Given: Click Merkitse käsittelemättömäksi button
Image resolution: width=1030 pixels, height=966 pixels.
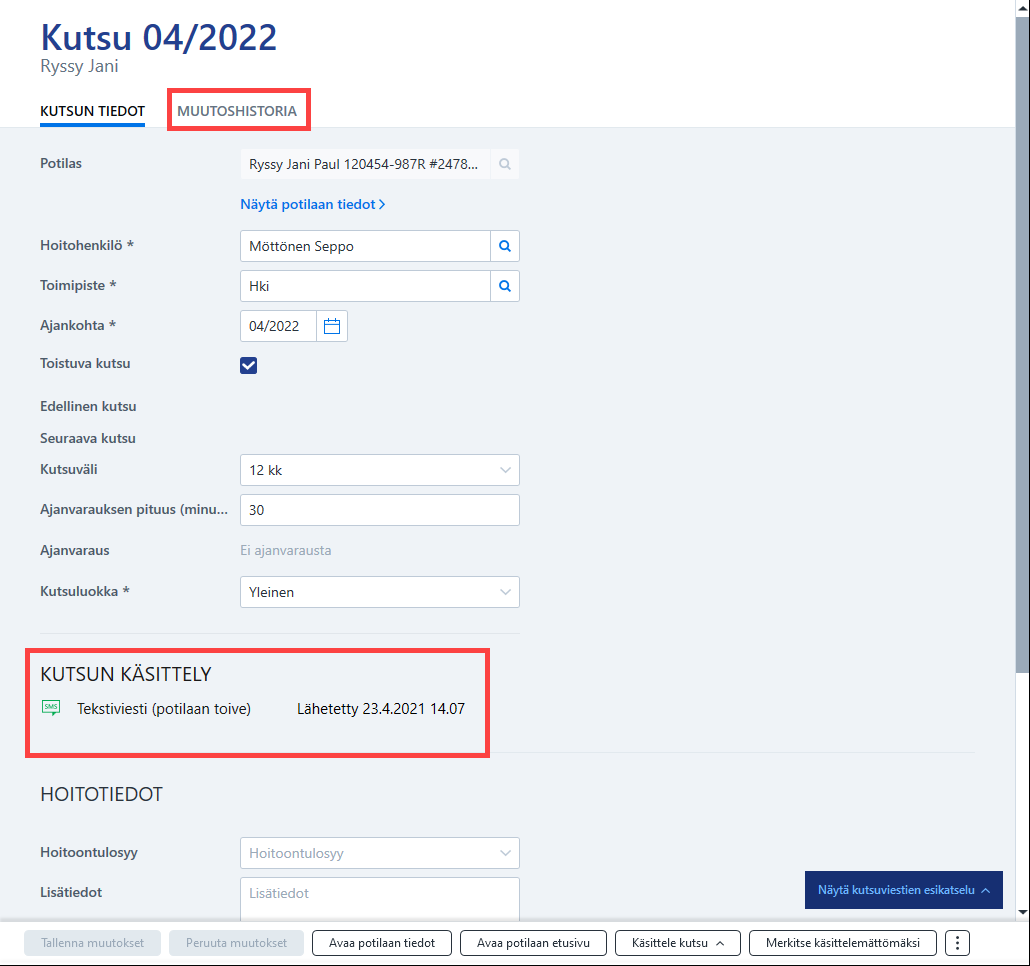Looking at the screenshot, I should [x=843, y=943].
